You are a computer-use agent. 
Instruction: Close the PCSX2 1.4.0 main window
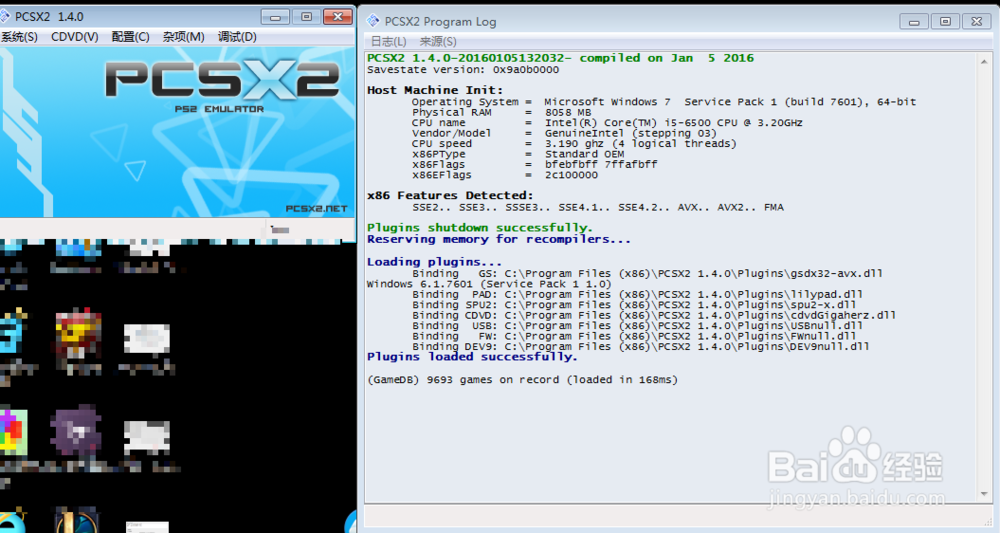click(337, 17)
